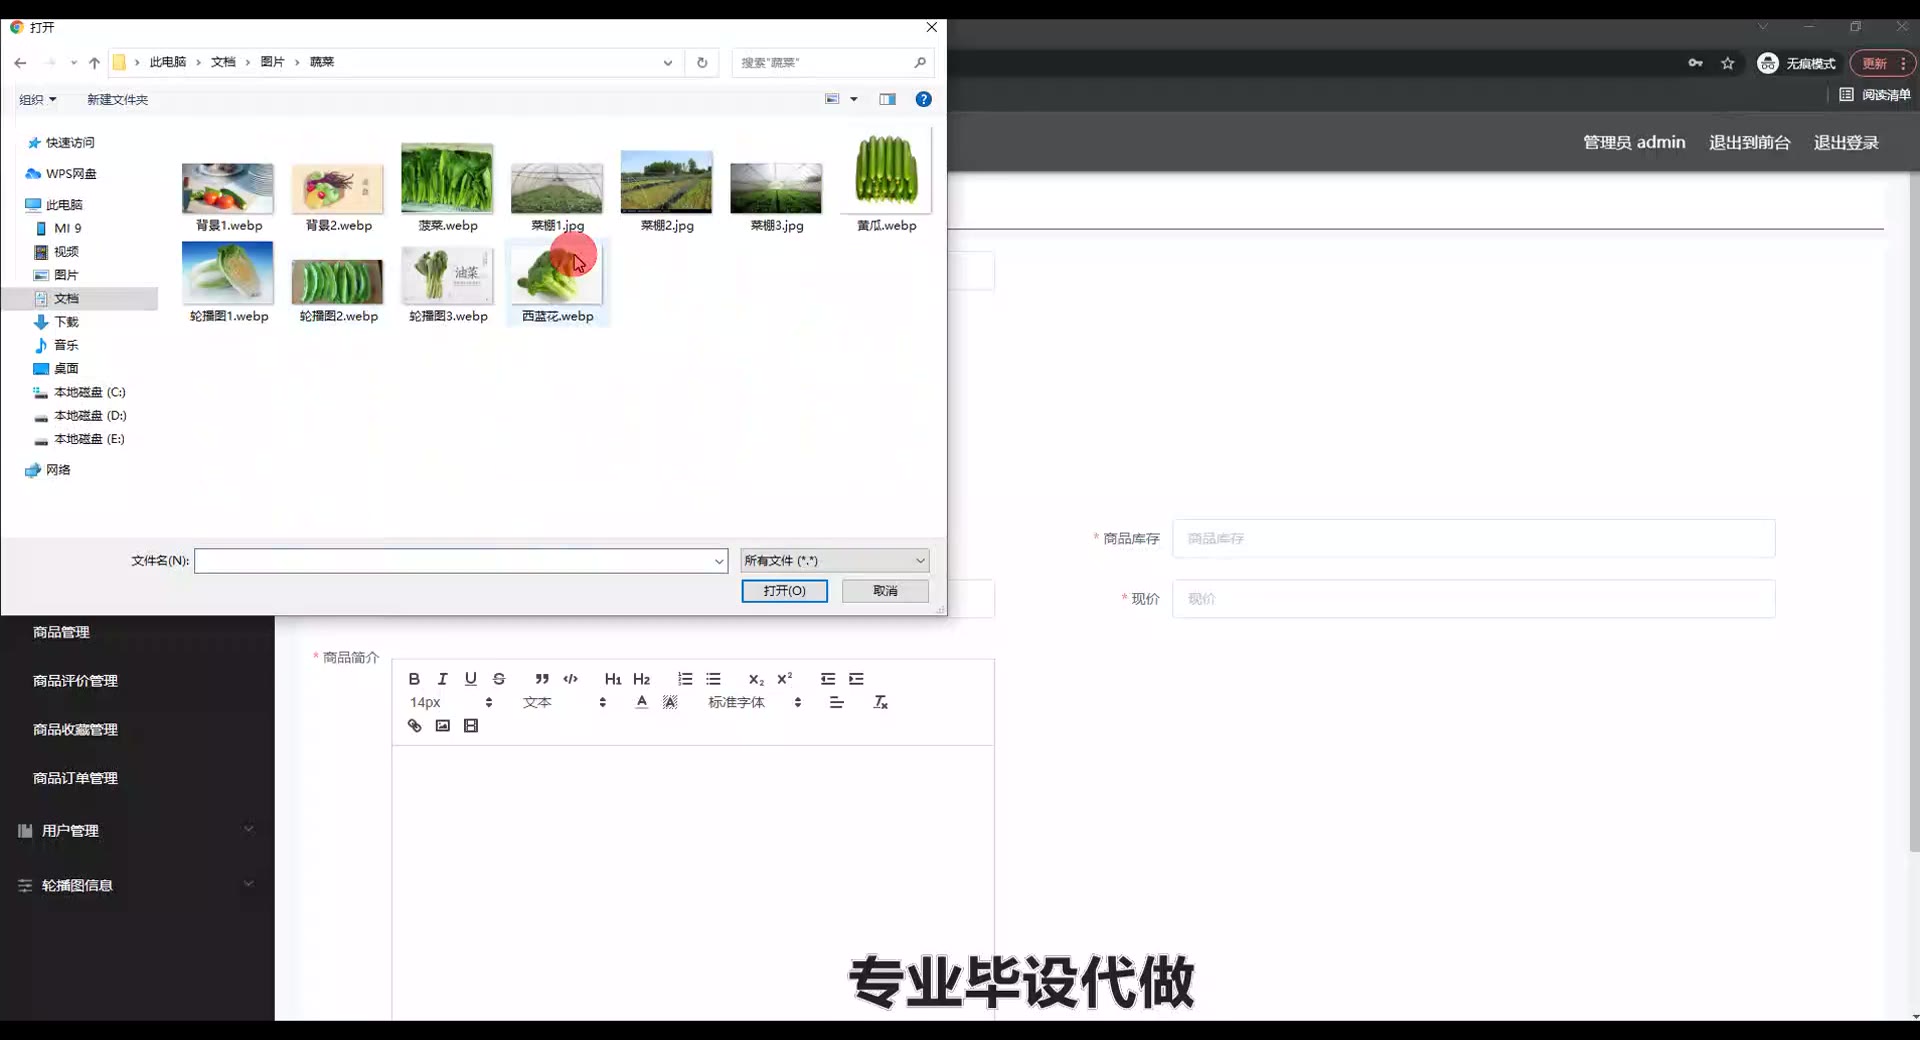Apply bold formatting in the editor toolbar

[x=414, y=679]
